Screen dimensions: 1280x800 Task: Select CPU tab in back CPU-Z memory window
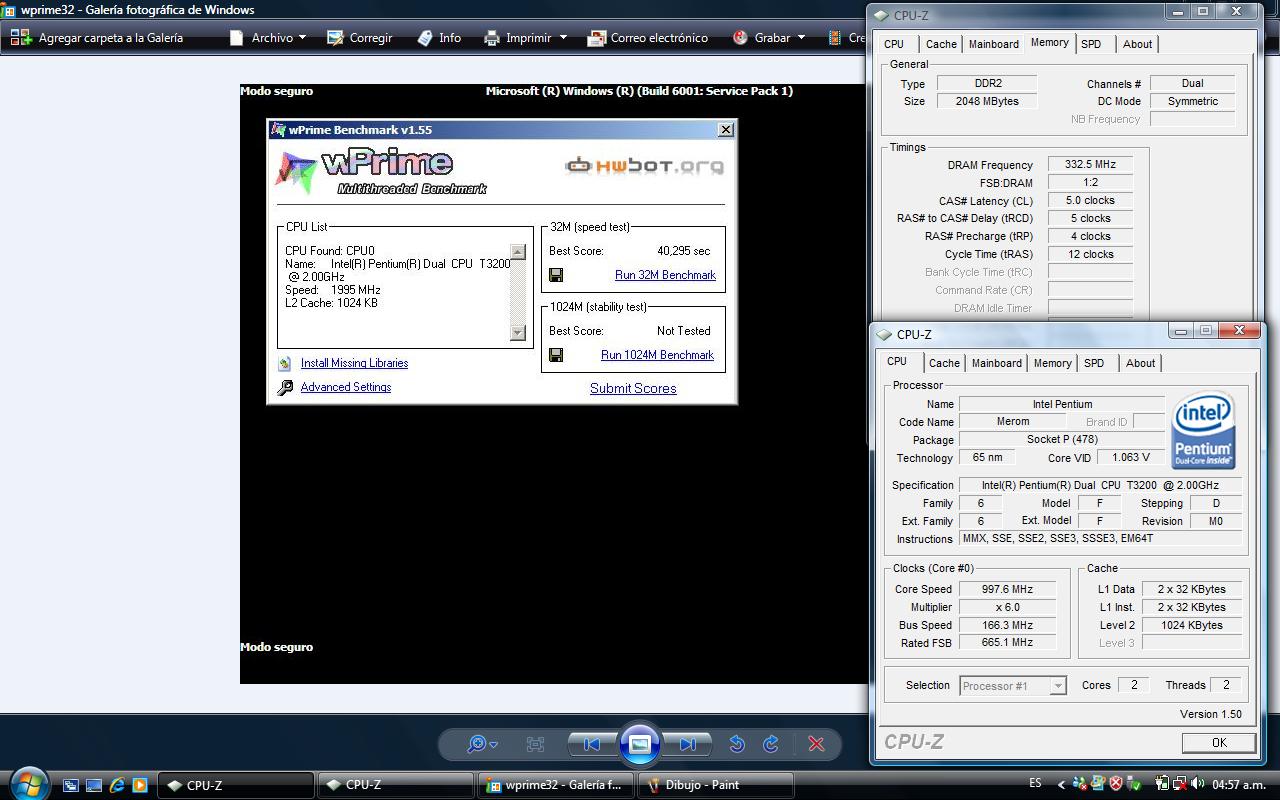coord(894,44)
